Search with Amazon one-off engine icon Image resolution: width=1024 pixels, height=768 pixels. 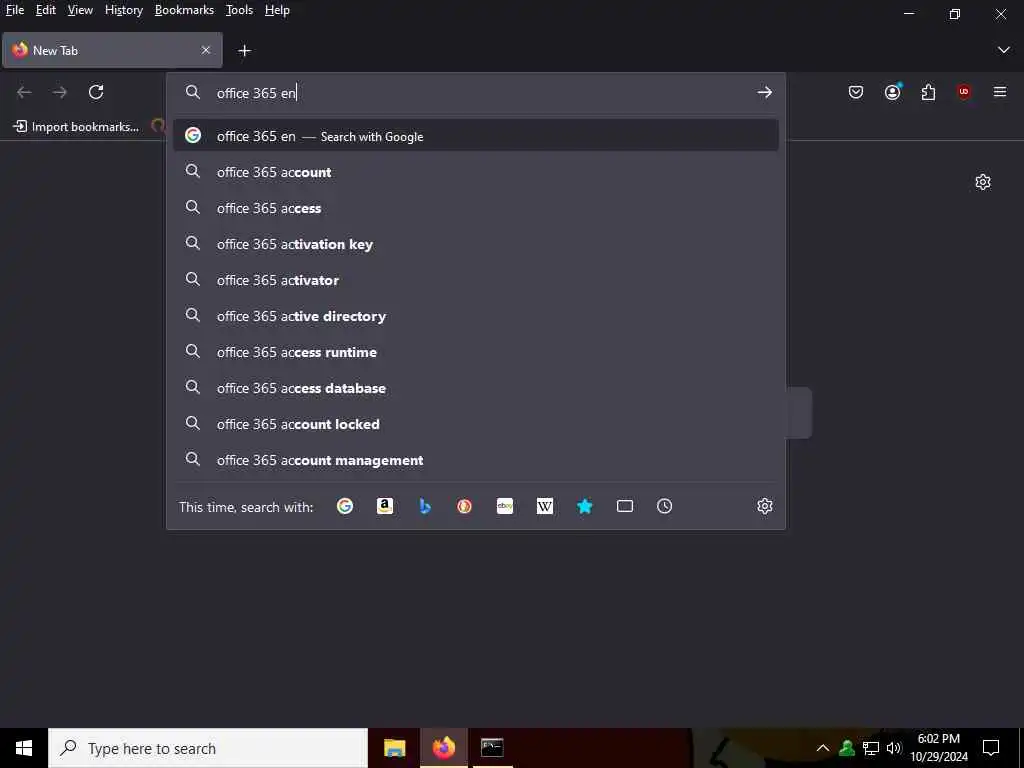pos(385,506)
